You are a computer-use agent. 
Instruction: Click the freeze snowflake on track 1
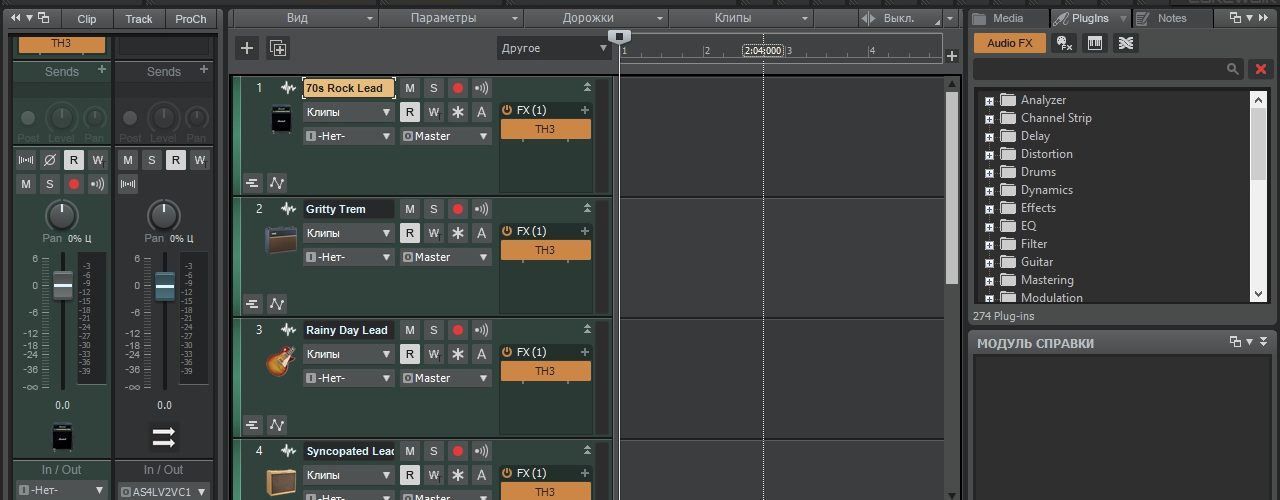click(x=458, y=112)
